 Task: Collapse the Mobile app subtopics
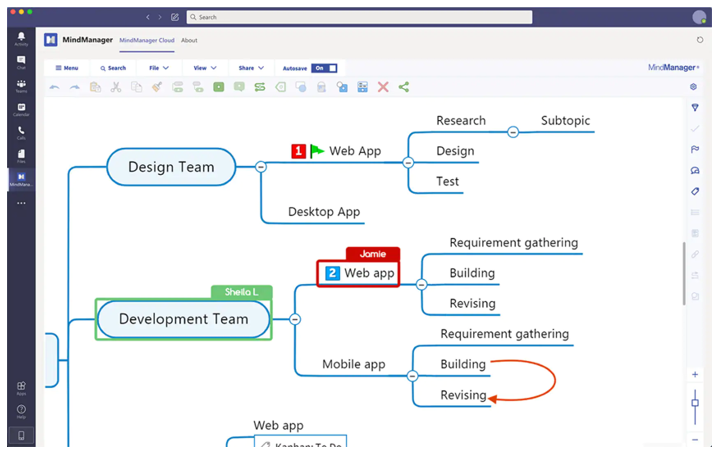point(412,376)
